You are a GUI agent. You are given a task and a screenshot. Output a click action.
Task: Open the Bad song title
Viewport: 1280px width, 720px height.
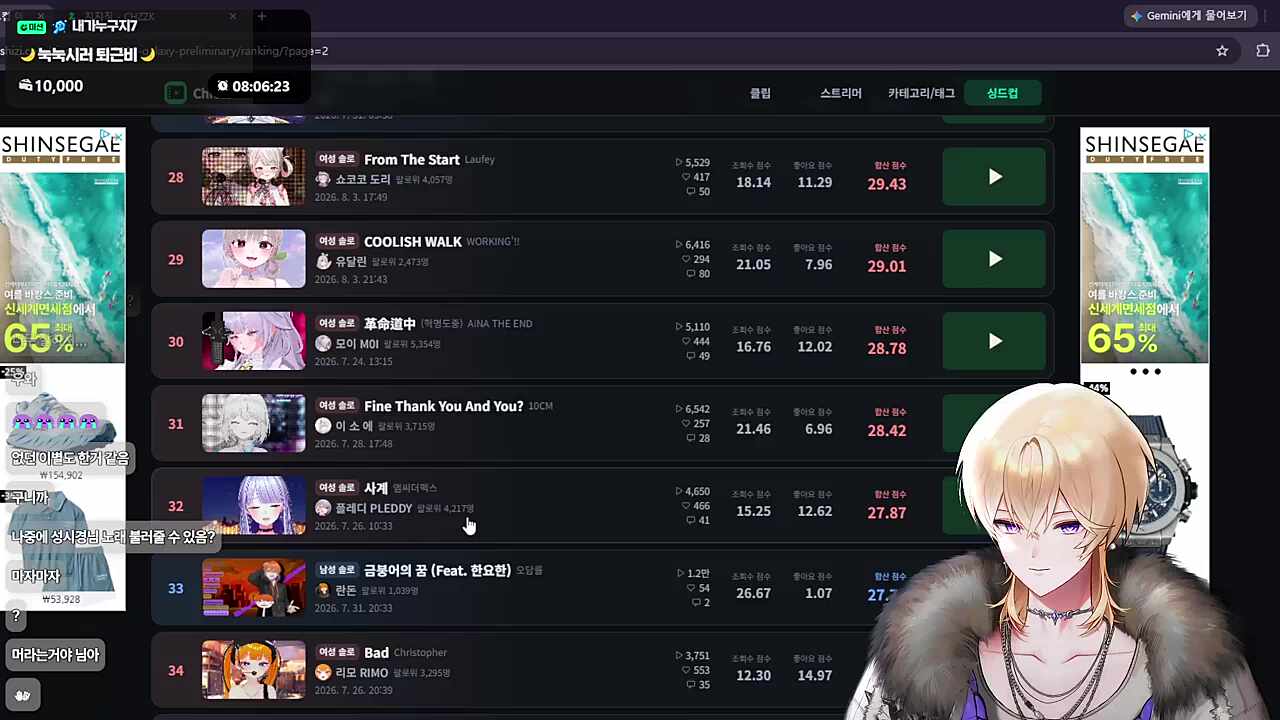376,652
